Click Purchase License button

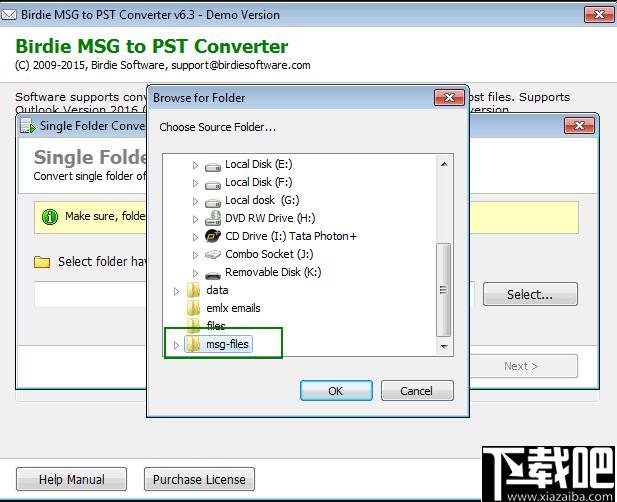coord(199,479)
